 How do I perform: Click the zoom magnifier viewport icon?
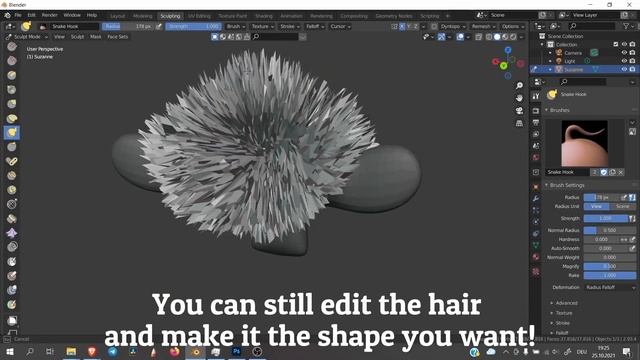[x=519, y=85]
